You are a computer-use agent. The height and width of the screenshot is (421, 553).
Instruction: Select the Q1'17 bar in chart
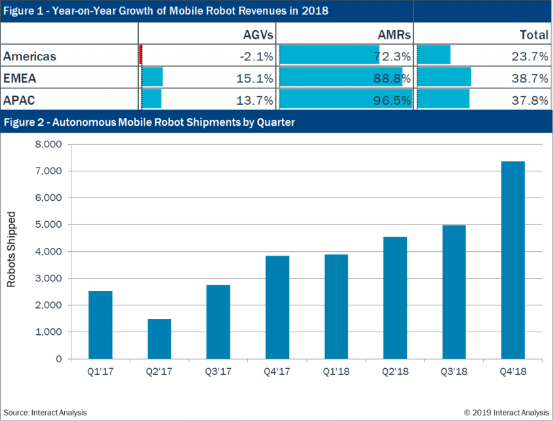tap(101, 325)
